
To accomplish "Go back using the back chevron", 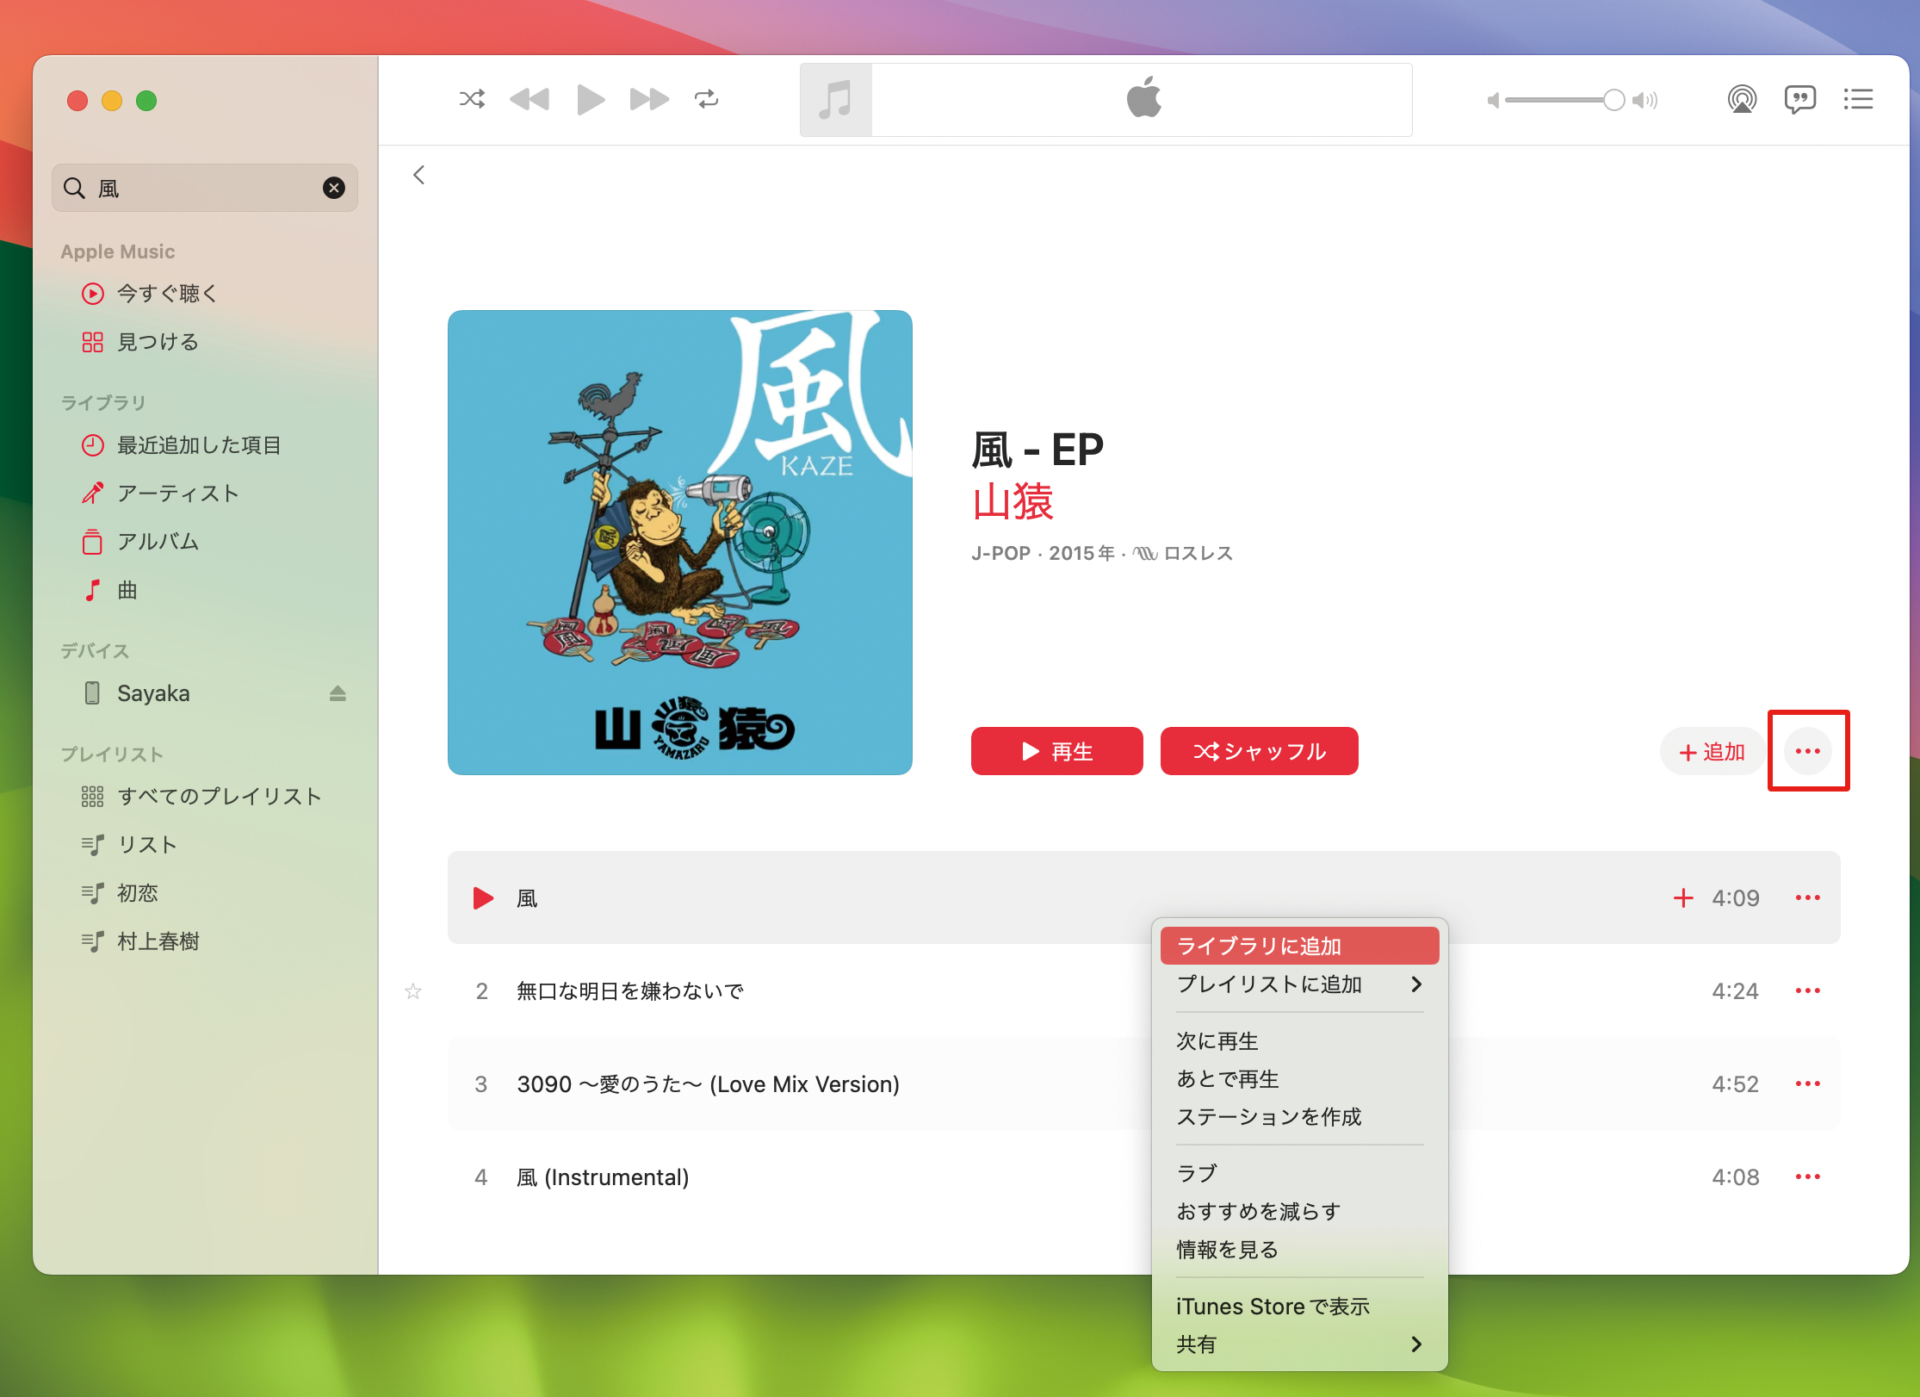I will pyautogui.click(x=419, y=175).
